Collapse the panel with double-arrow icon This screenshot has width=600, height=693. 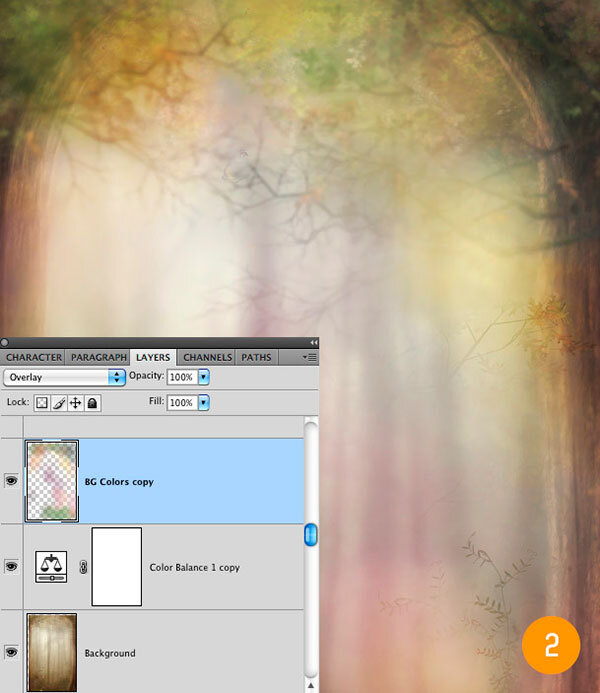(x=313, y=343)
